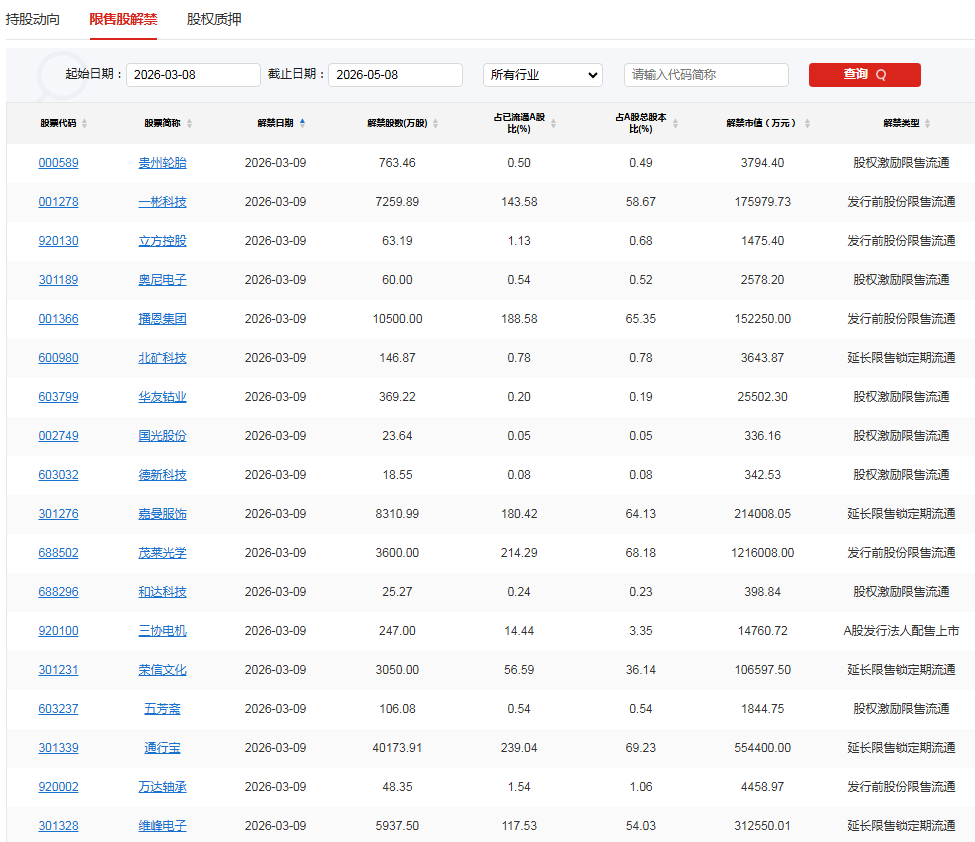
Task: Click sort icon for 占已流通A股比(%)
Action: [x=554, y=124]
